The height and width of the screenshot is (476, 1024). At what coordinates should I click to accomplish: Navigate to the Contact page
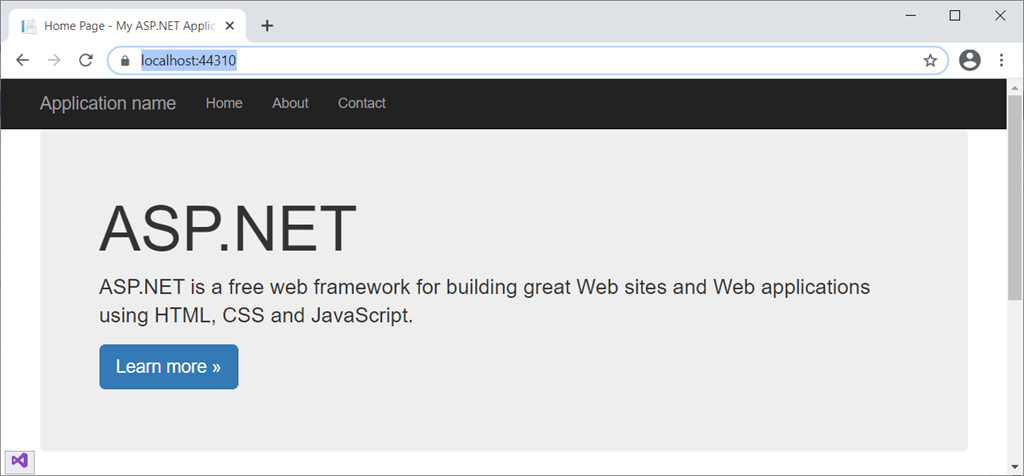point(361,103)
